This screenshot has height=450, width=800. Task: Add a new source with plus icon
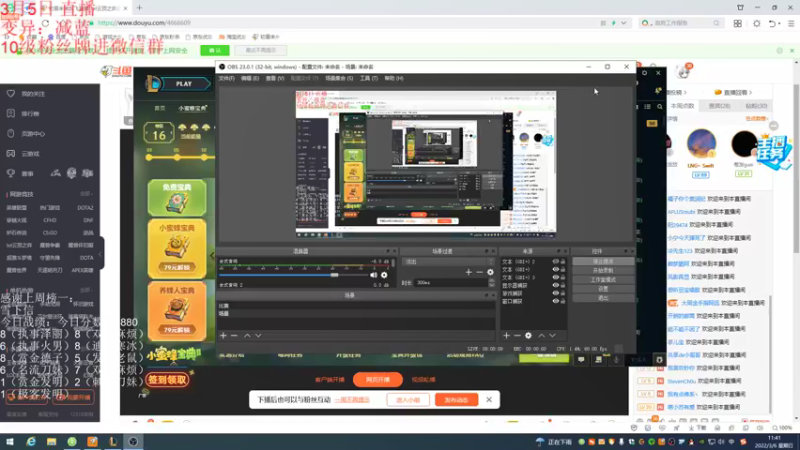(x=506, y=336)
